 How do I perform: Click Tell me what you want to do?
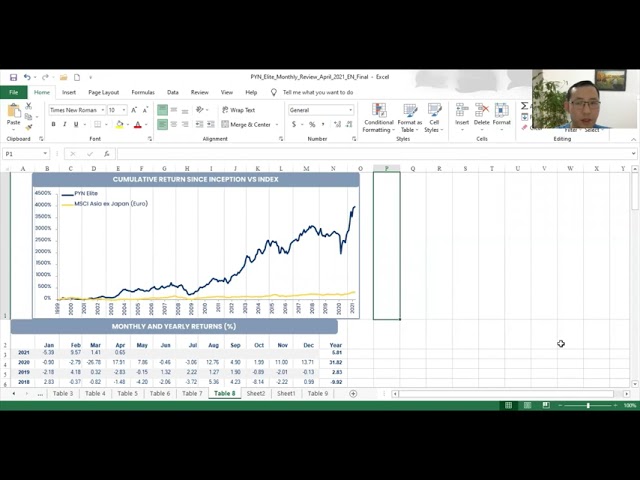318,92
